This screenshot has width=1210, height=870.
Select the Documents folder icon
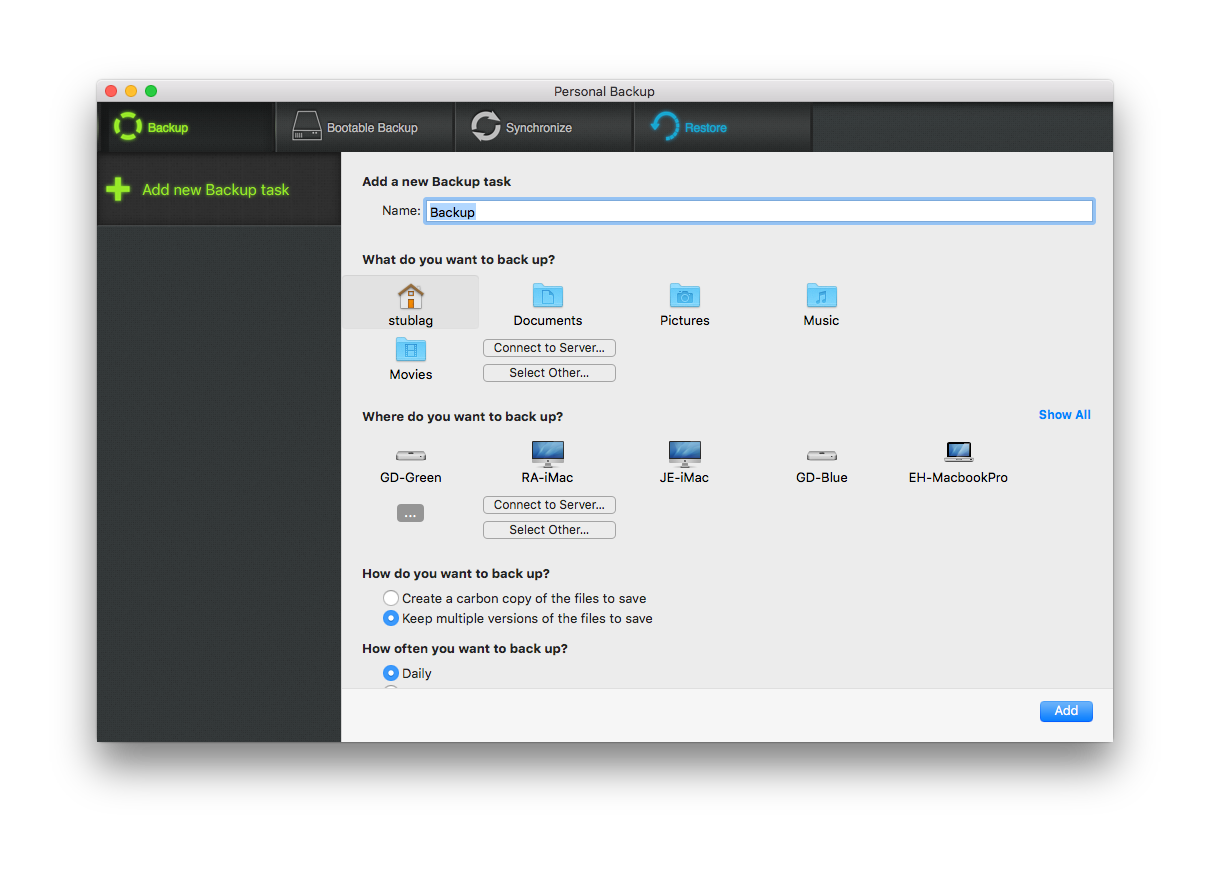point(548,295)
